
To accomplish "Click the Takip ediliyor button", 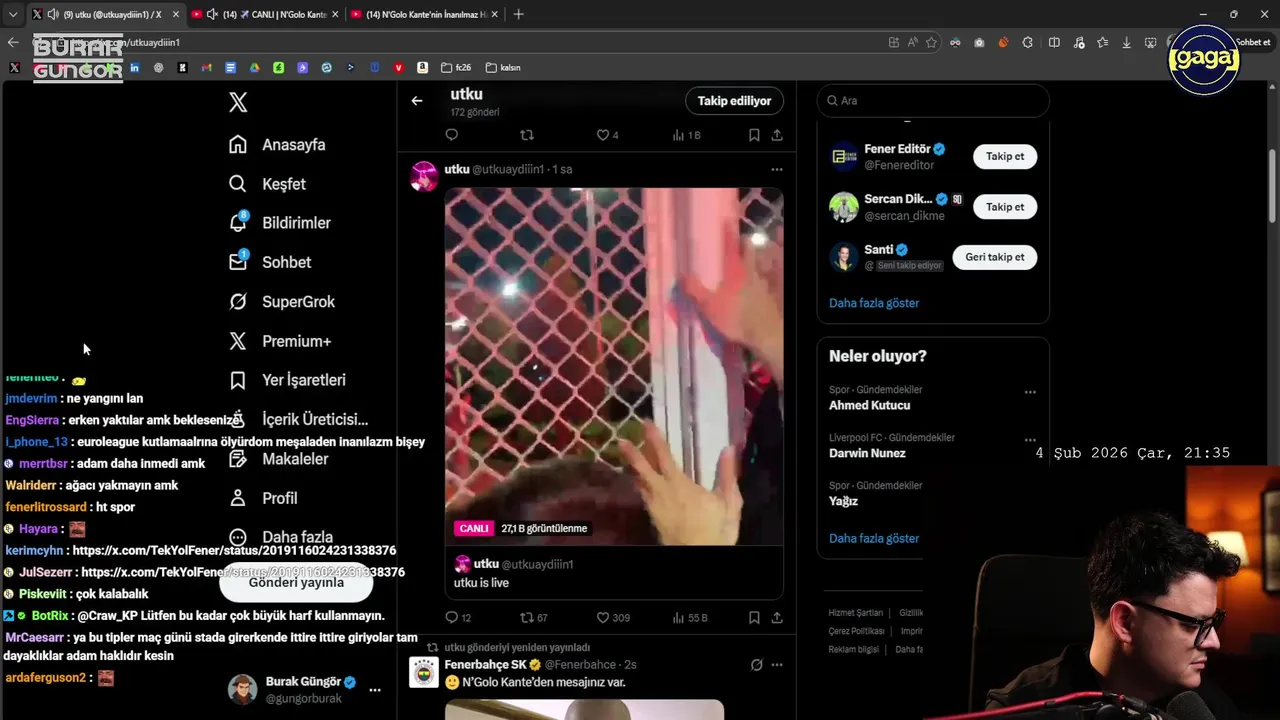I will point(734,101).
